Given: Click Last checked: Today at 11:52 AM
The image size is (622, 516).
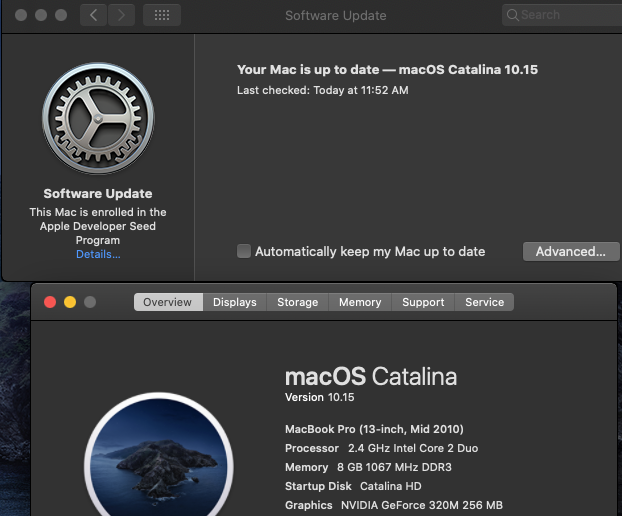Looking at the screenshot, I should (323, 90).
